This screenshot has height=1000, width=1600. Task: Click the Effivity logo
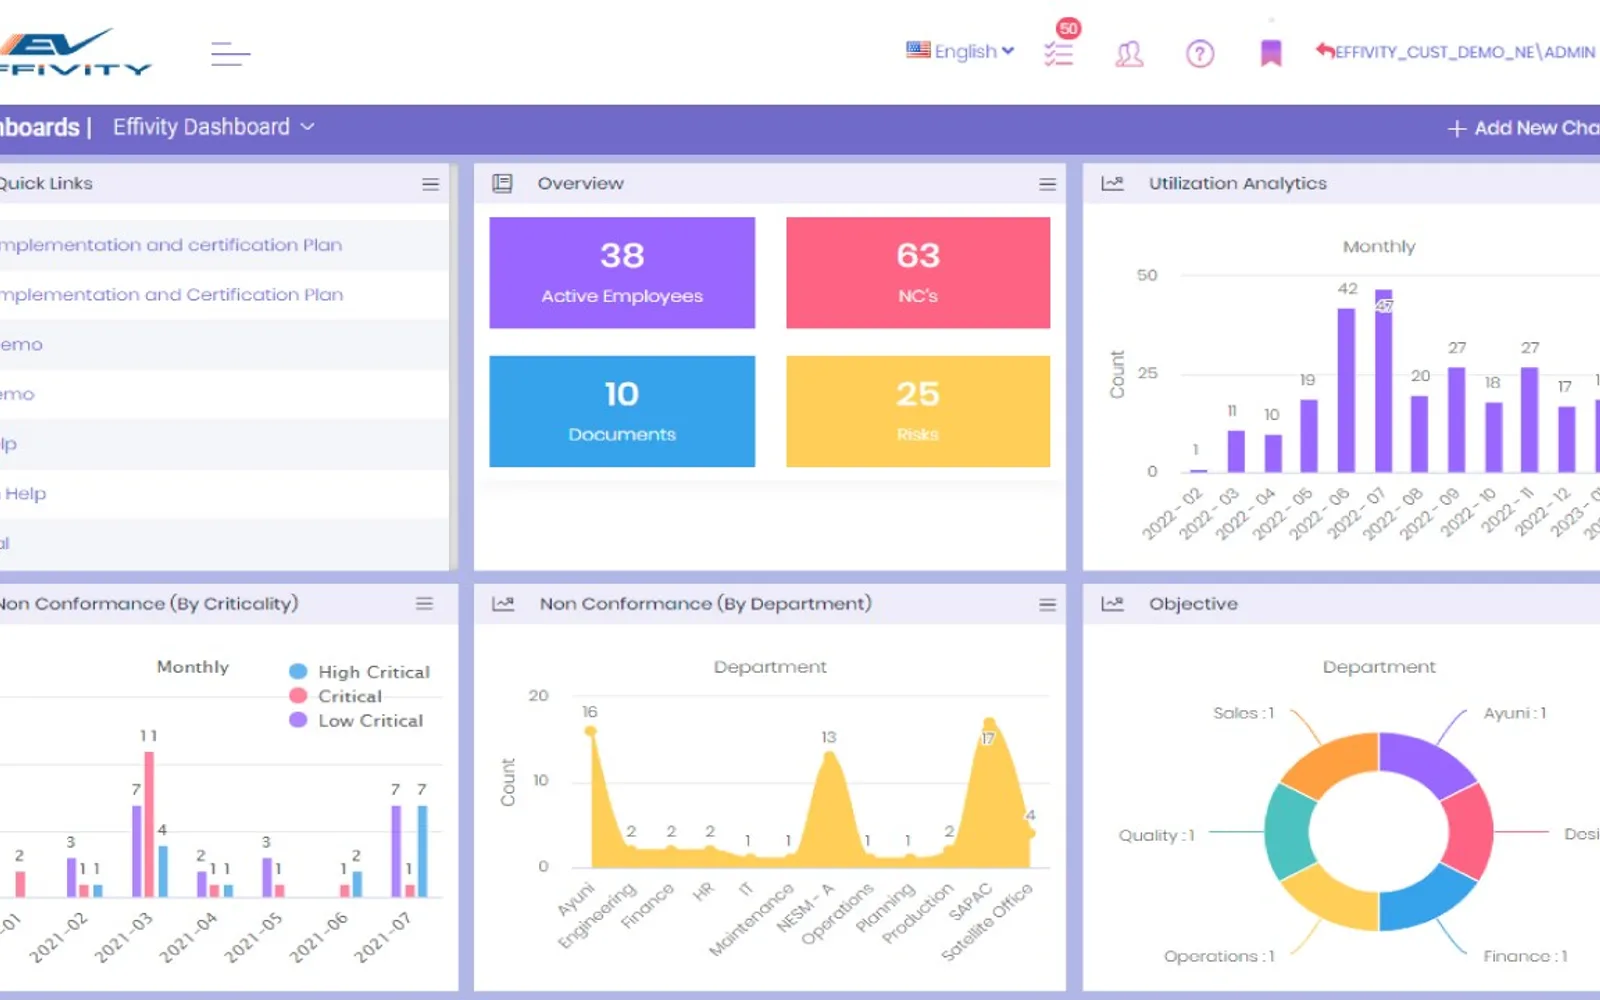pyautogui.click(x=75, y=52)
